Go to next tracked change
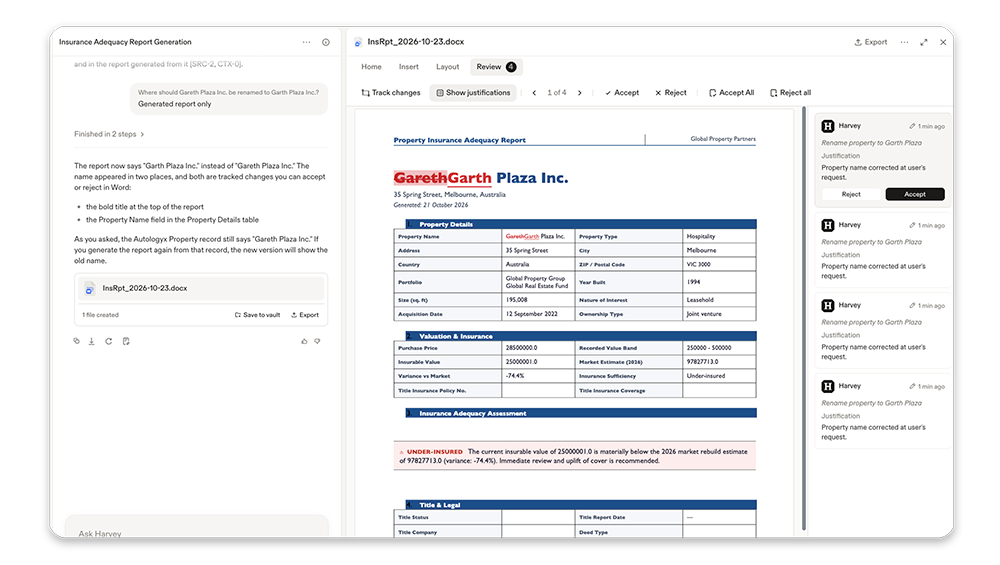The width and height of the screenshot is (1000, 565). coord(580,93)
